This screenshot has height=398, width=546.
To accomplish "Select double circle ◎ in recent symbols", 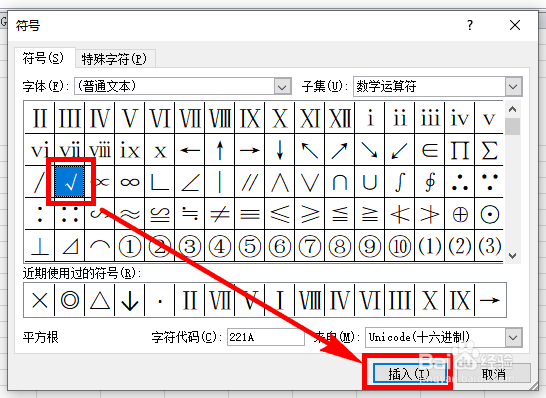I will click(x=70, y=300).
